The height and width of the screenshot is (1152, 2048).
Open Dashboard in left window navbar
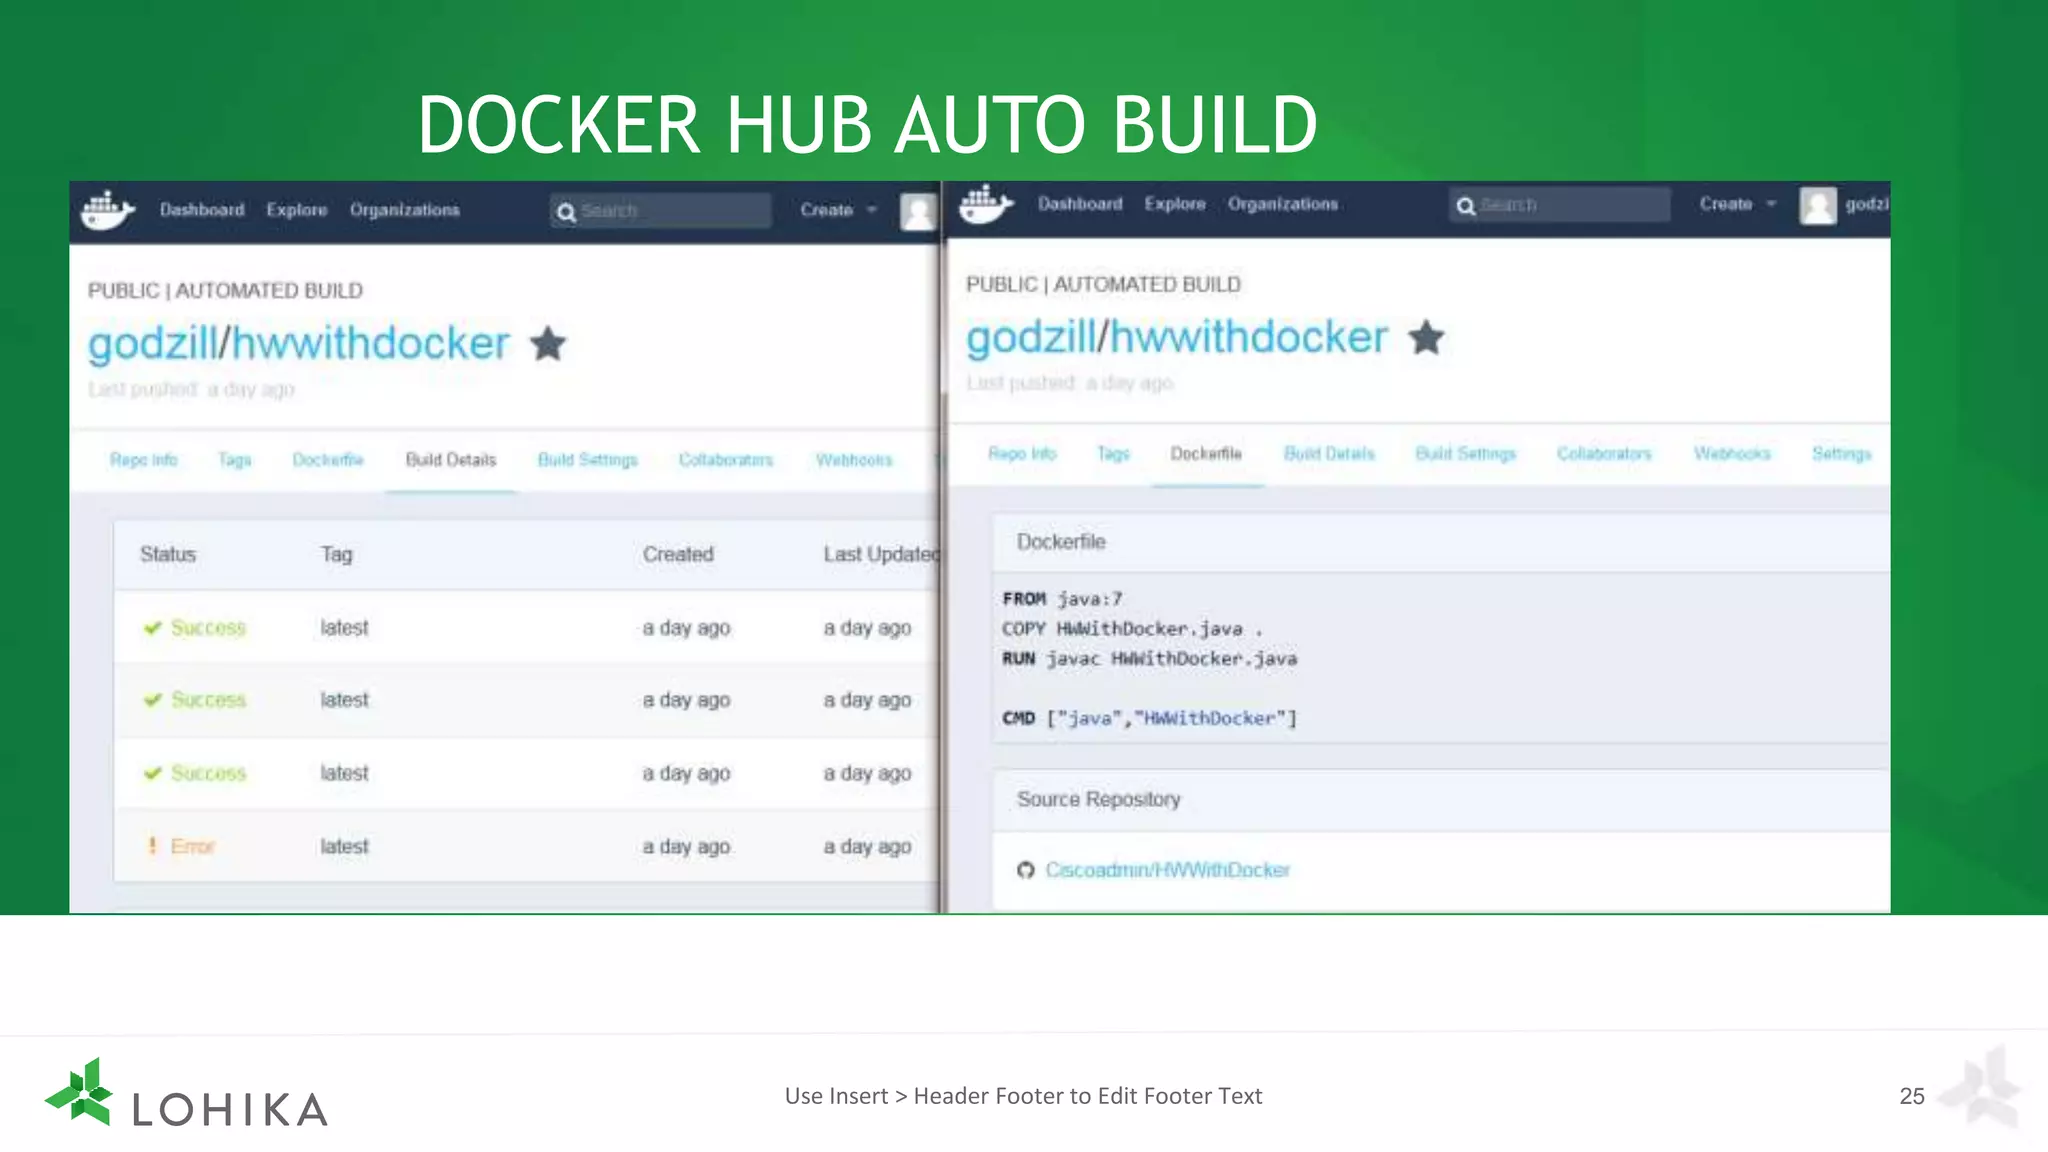coord(202,210)
